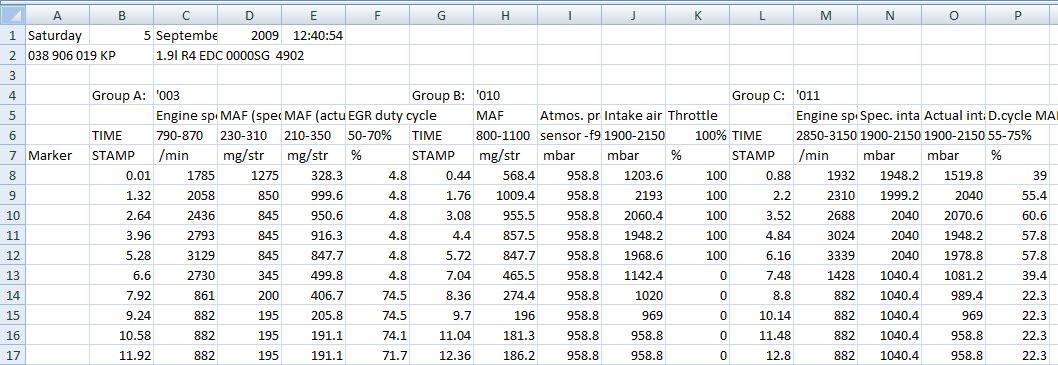Screen dimensions: 1058x365
Task: Click value 3129 in row 12
Action: (186, 256)
